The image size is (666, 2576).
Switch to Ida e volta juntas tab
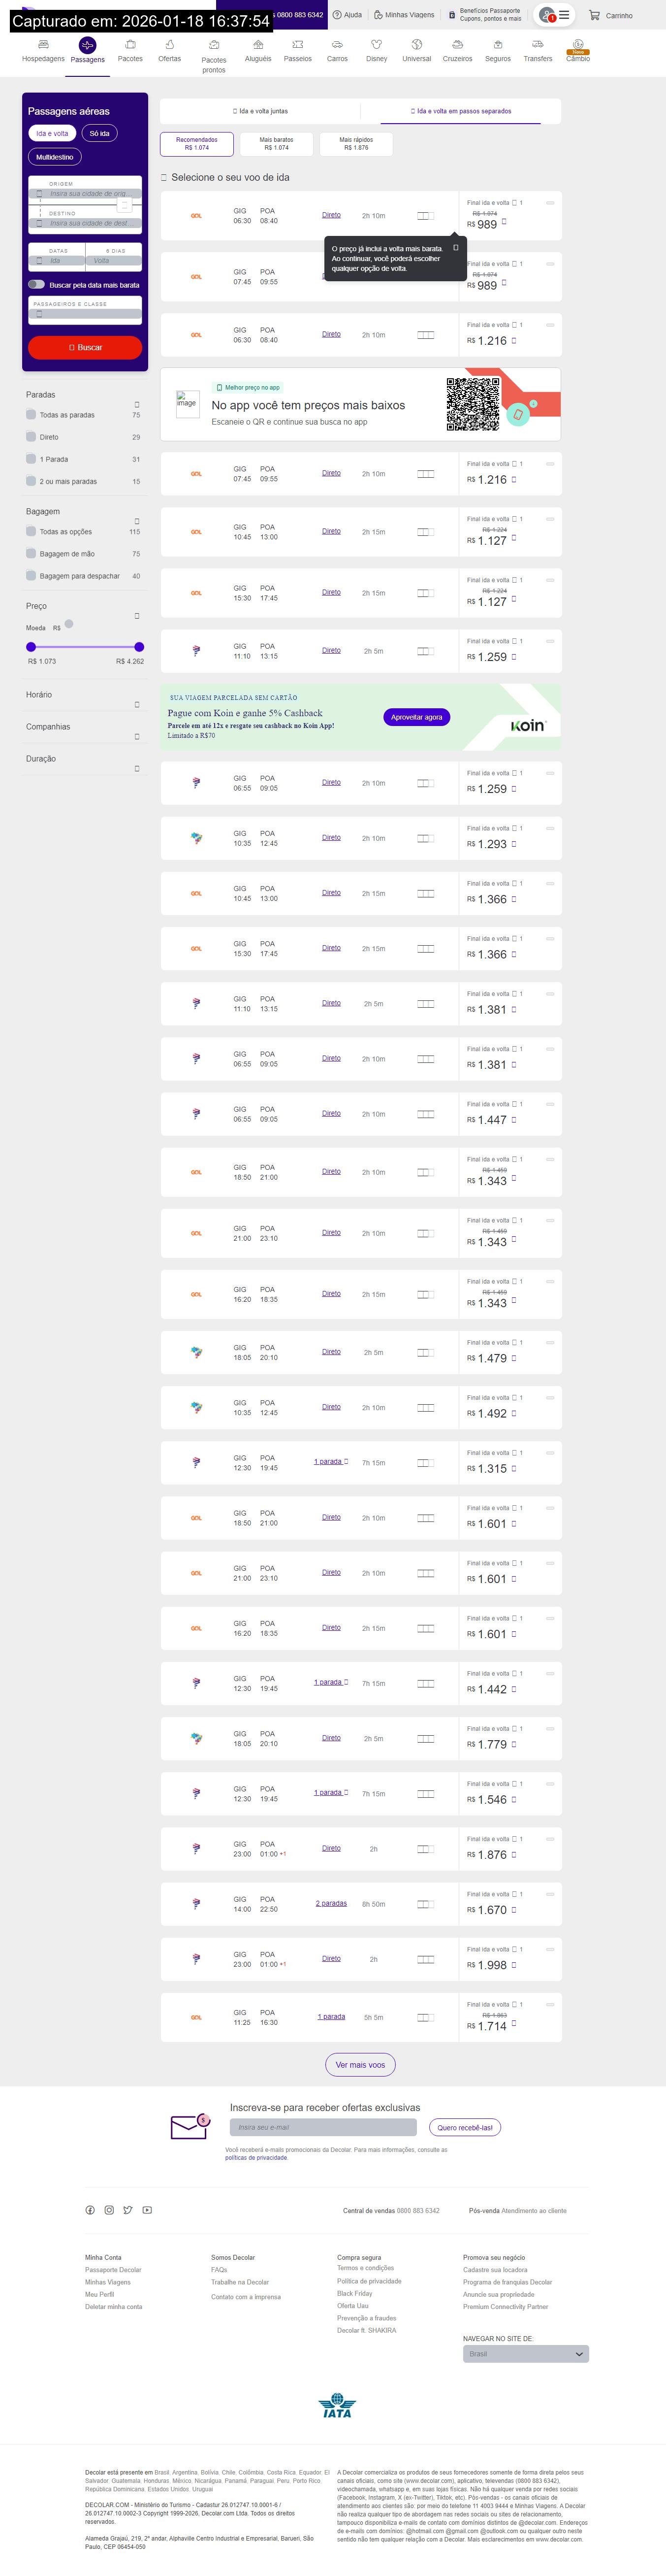point(260,111)
